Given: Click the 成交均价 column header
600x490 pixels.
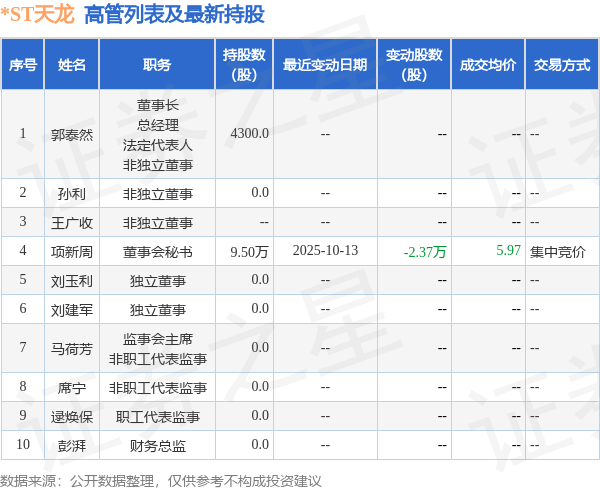Looking at the screenshot, I should (x=488, y=65).
